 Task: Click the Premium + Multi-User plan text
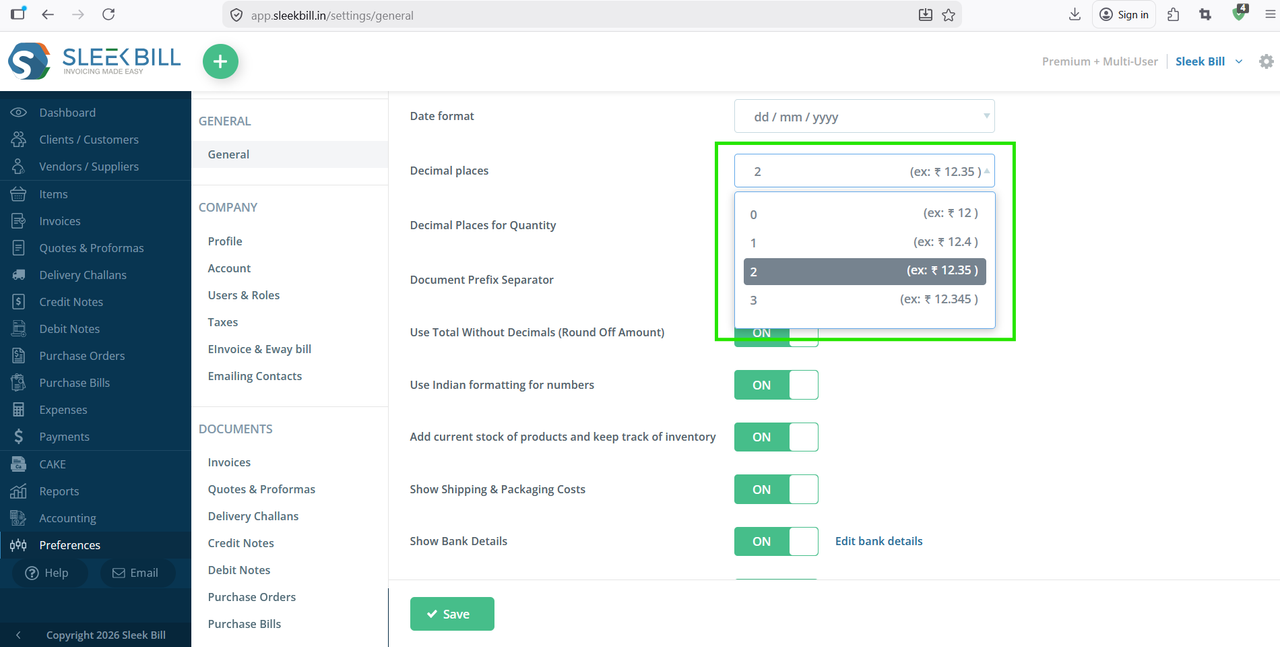pos(1100,61)
